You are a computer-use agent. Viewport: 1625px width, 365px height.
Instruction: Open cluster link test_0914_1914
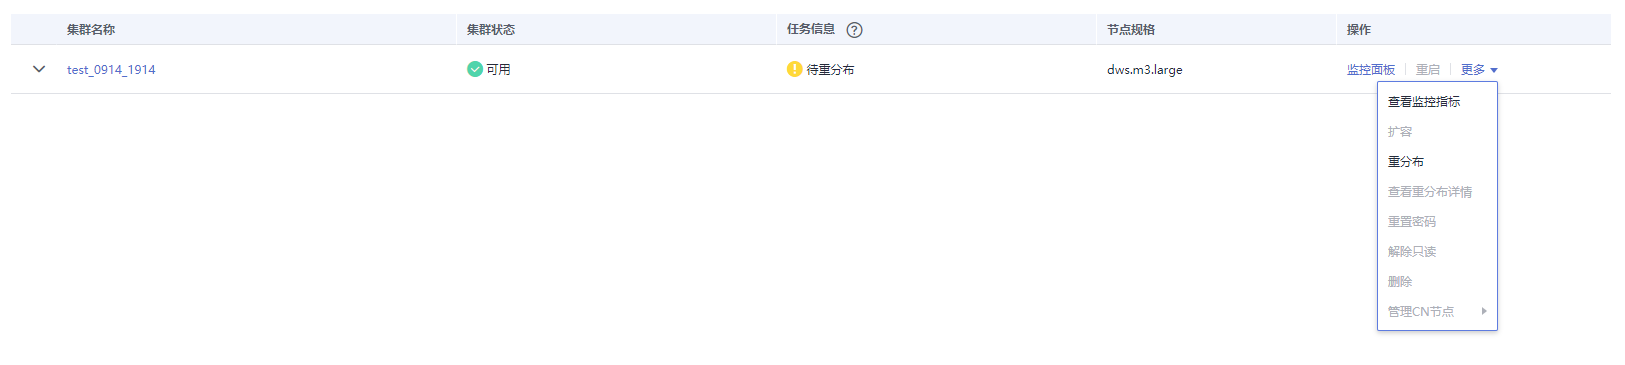tap(111, 70)
